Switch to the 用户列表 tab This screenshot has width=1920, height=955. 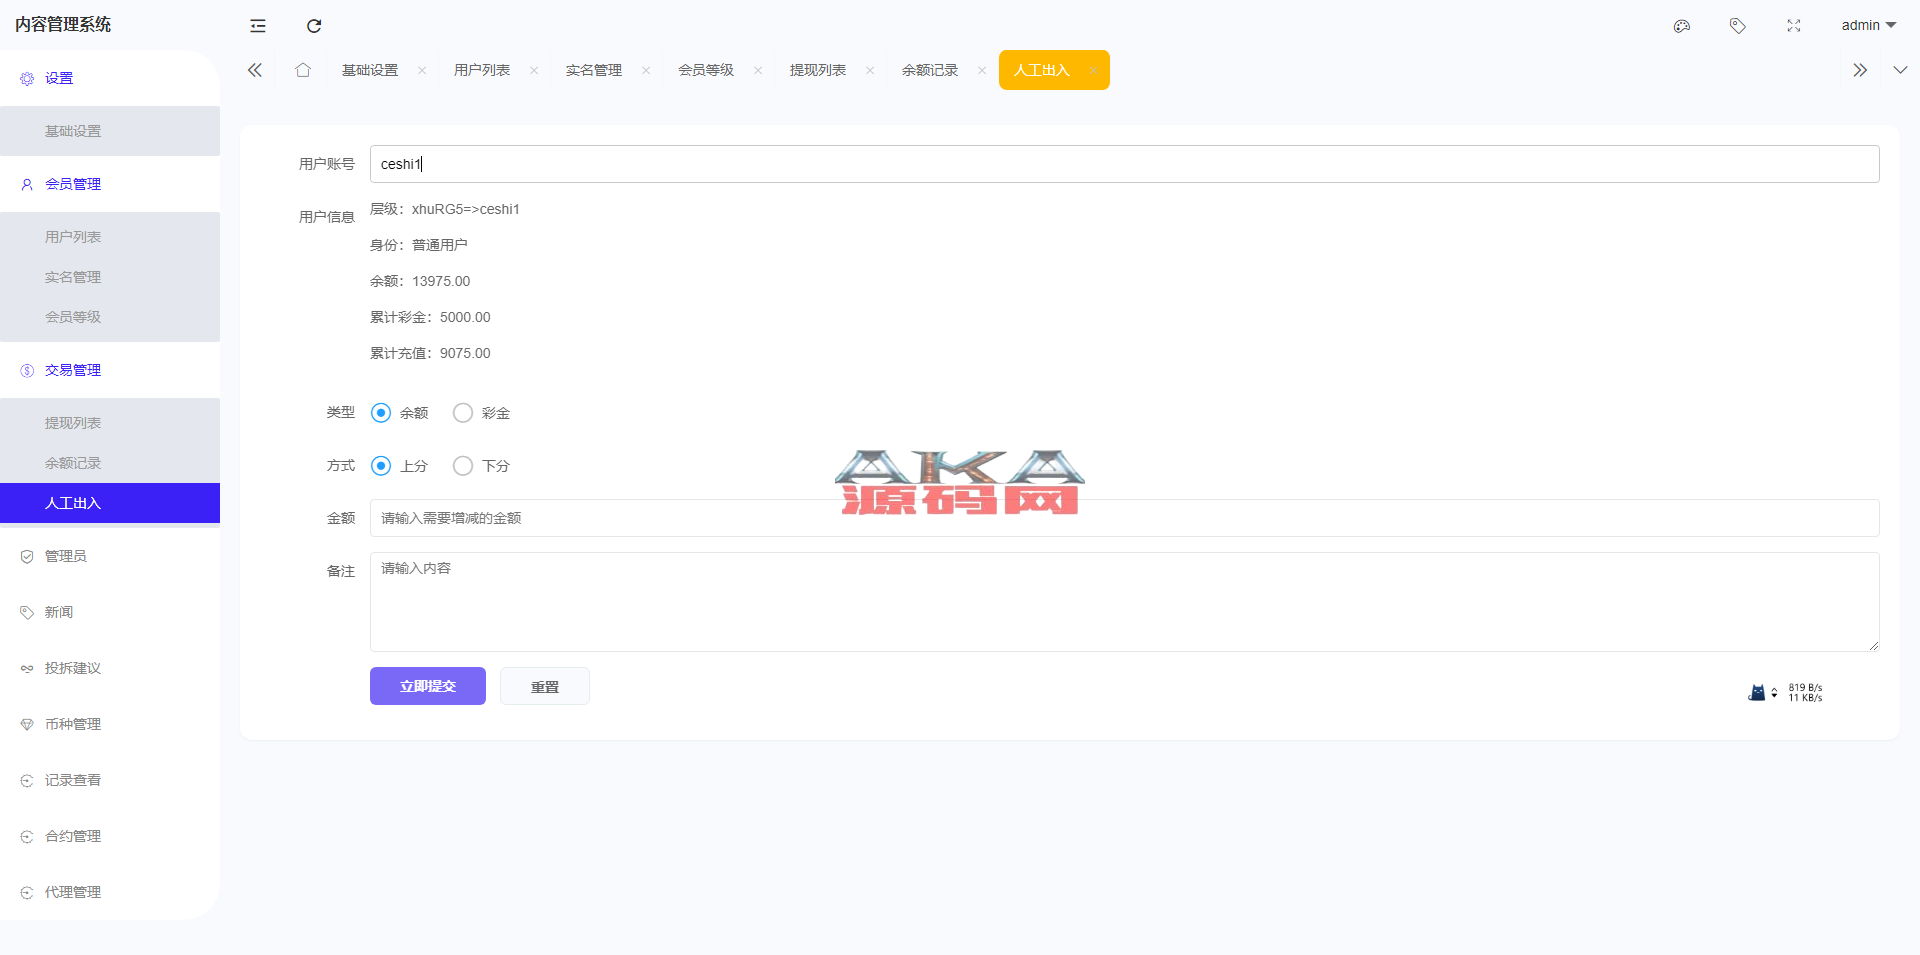pos(482,70)
